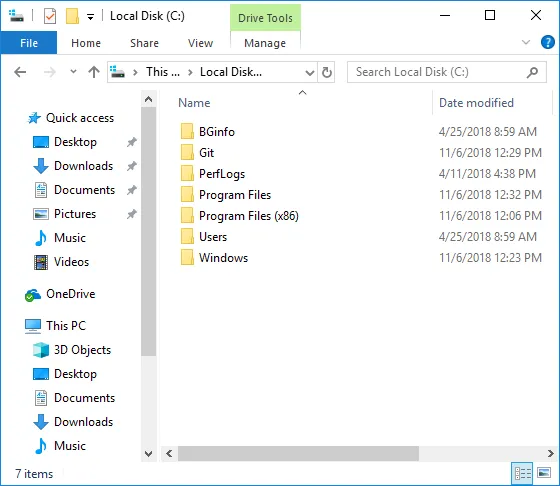Open Help with the question mark icon
Viewport: 560px width, 486px height.
click(548, 42)
